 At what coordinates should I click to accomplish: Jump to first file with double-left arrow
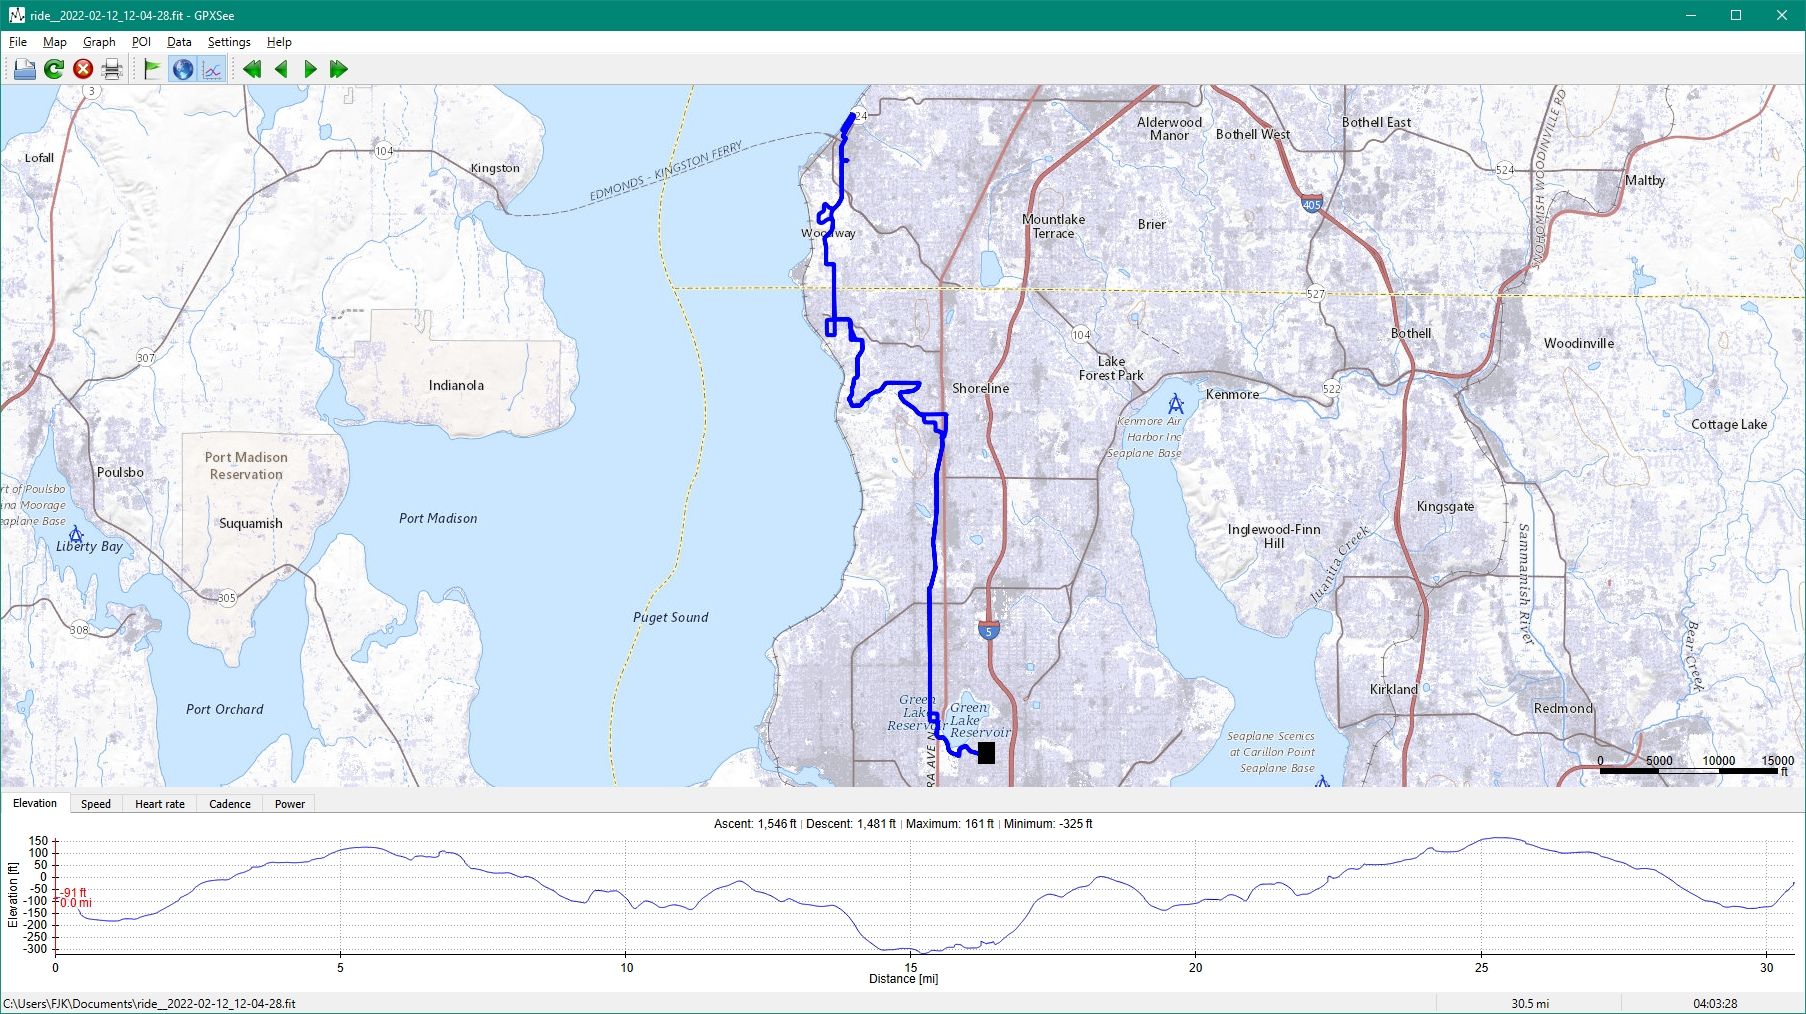tap(252, 69)
